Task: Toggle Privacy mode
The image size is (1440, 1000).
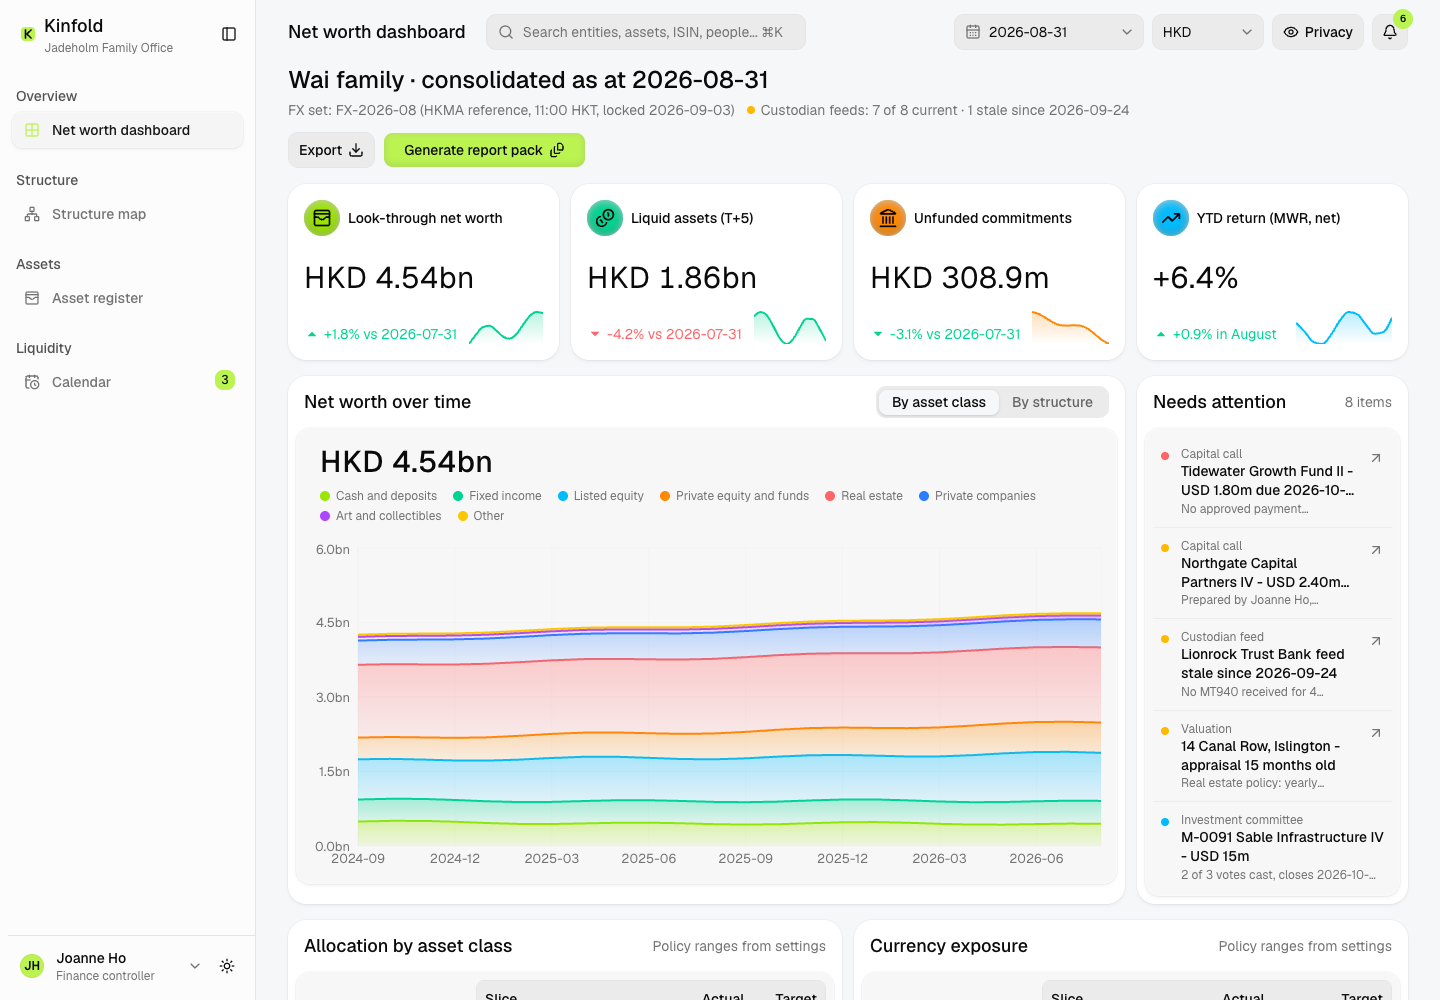Action: 1318,32
